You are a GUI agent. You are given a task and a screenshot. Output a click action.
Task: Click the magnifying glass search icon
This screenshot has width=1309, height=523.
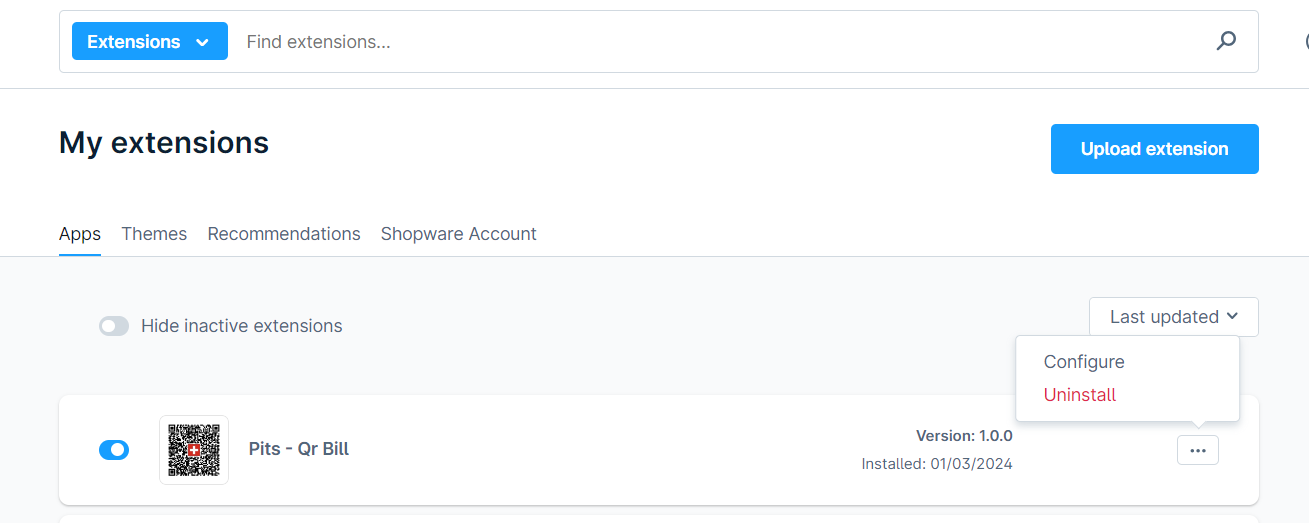tap(1226, 41)
